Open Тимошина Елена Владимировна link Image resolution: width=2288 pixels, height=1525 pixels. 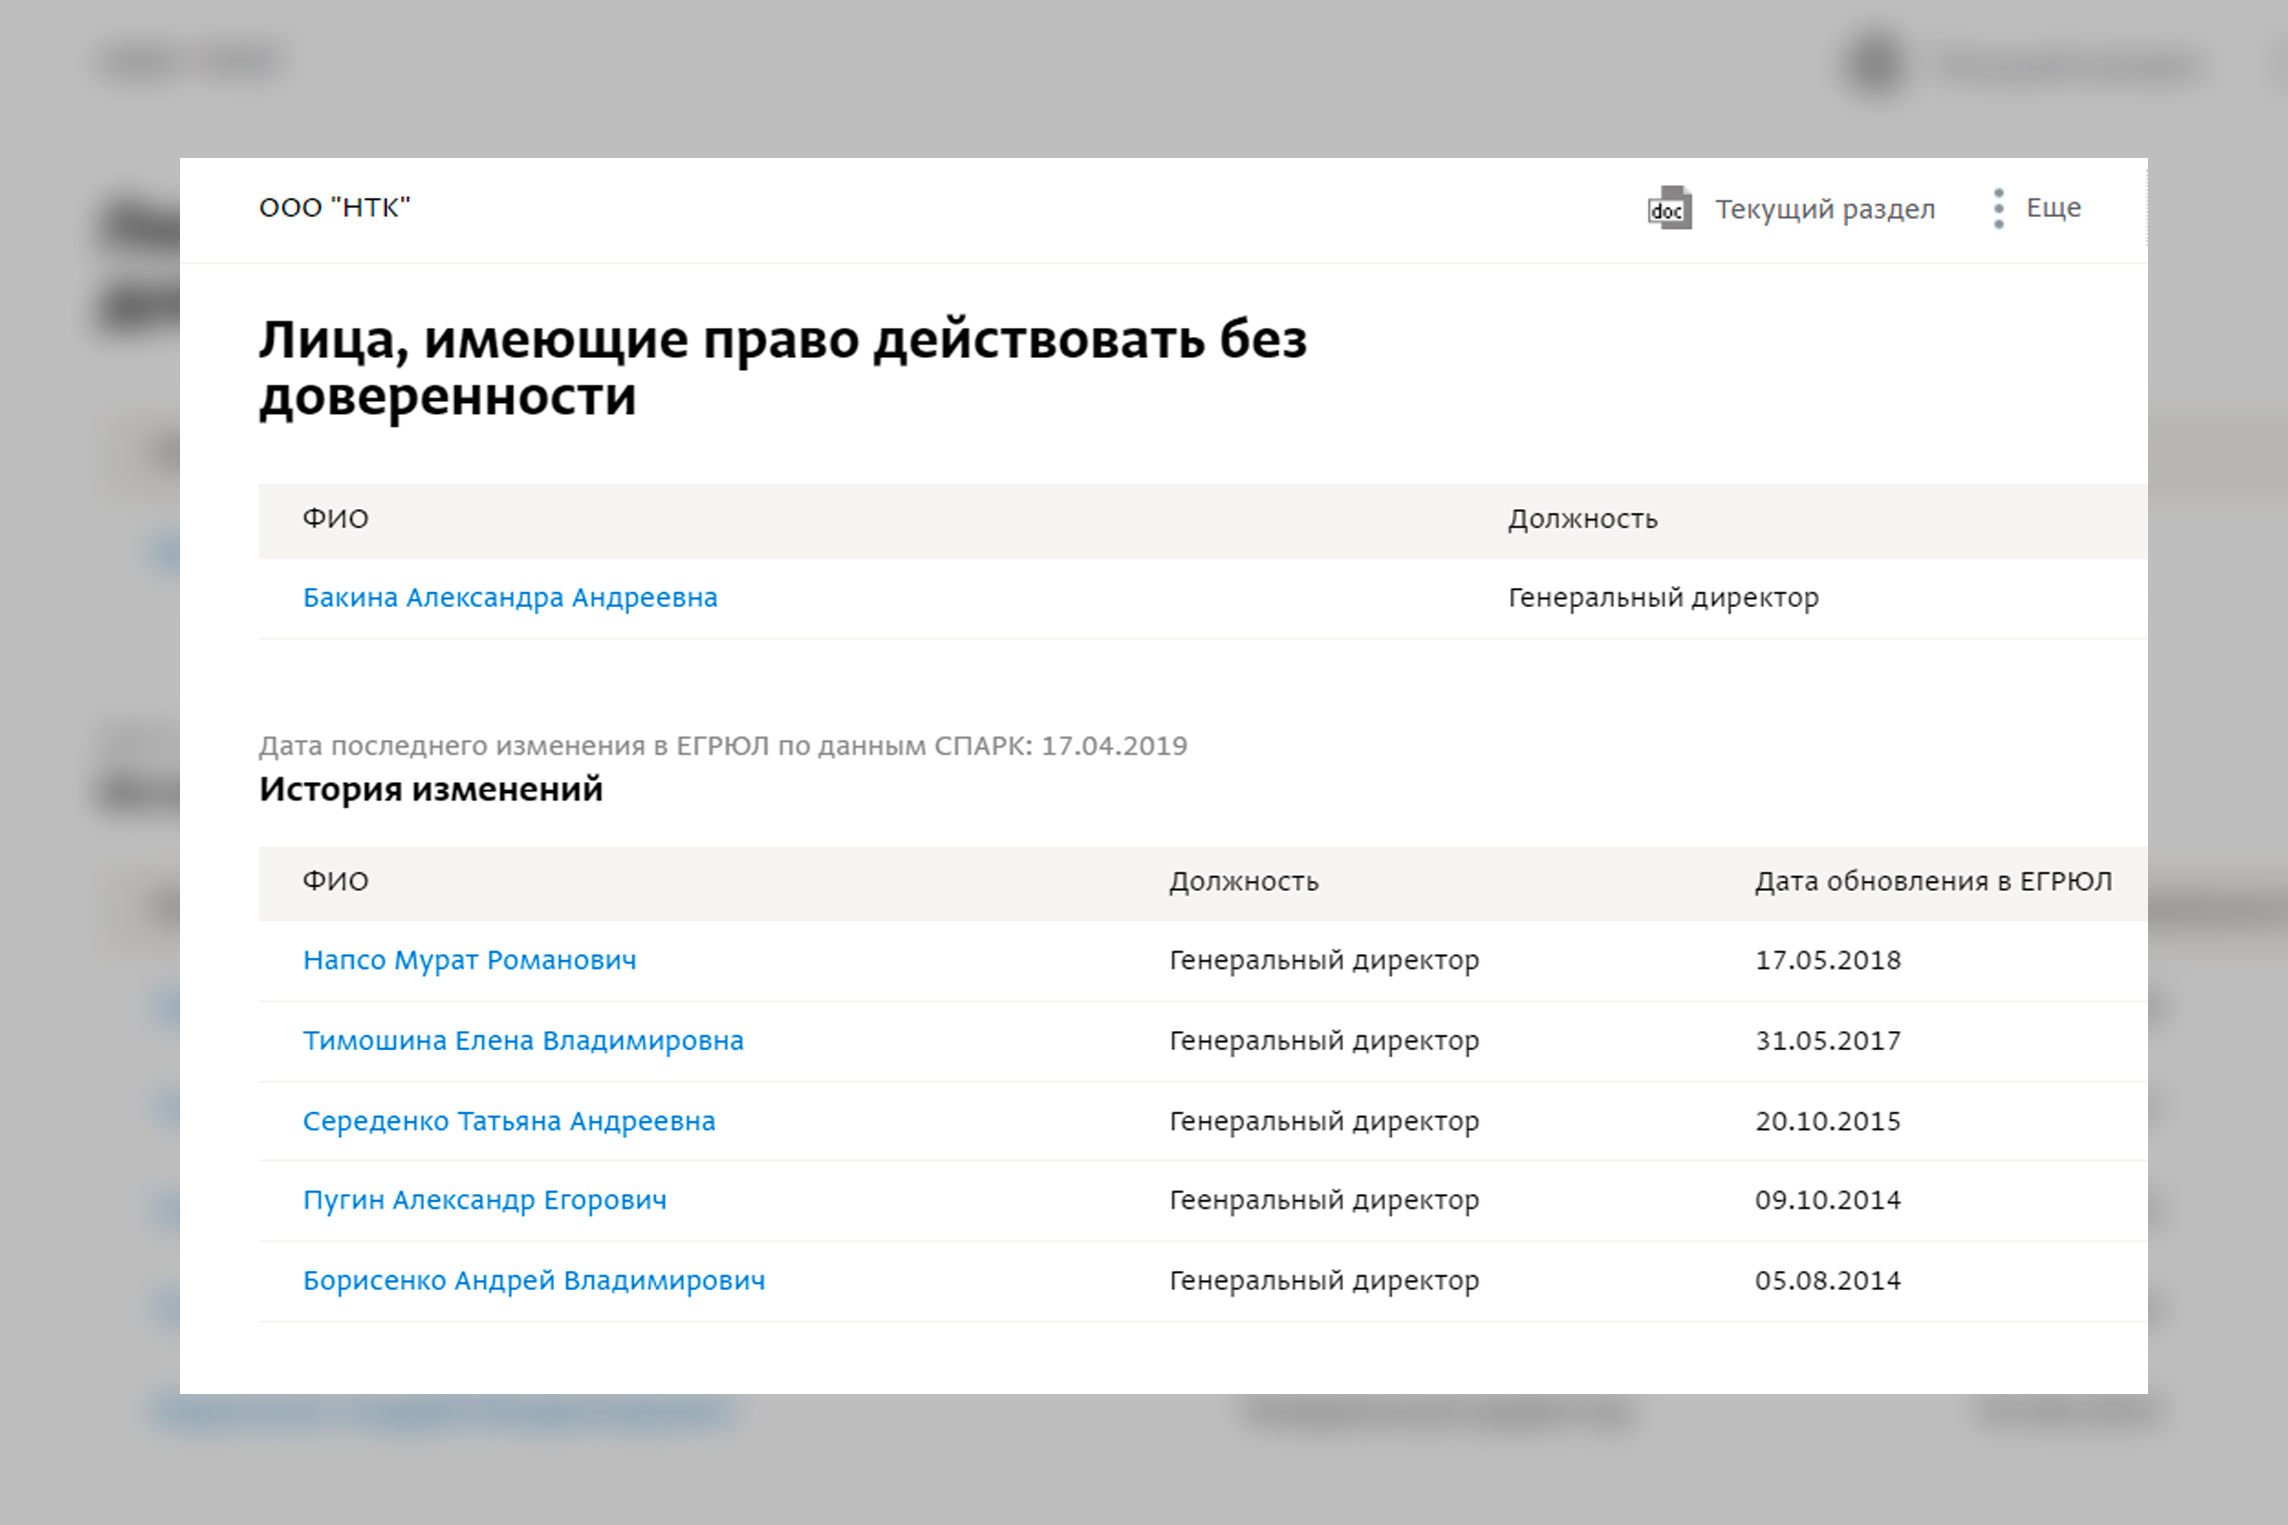pyautogui.click(x=523, y=1041)
